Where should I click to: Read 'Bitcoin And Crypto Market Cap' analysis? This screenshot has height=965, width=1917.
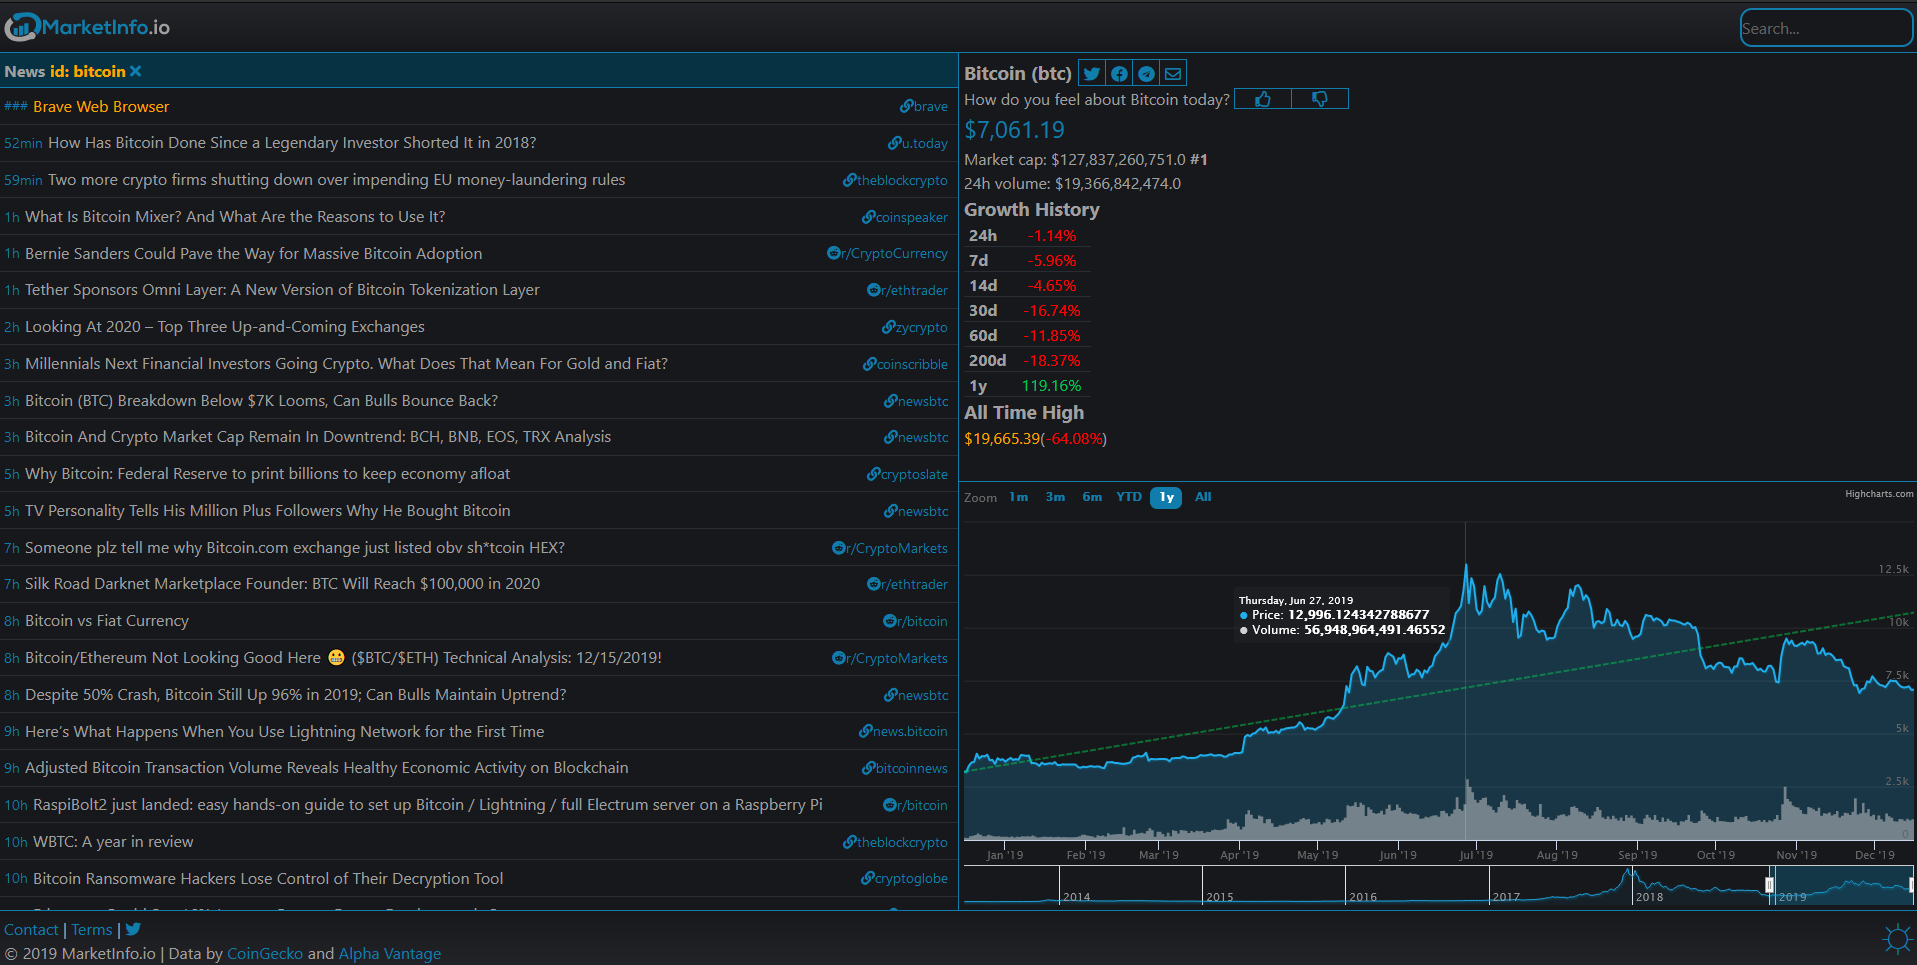click(x=318, y=437)
